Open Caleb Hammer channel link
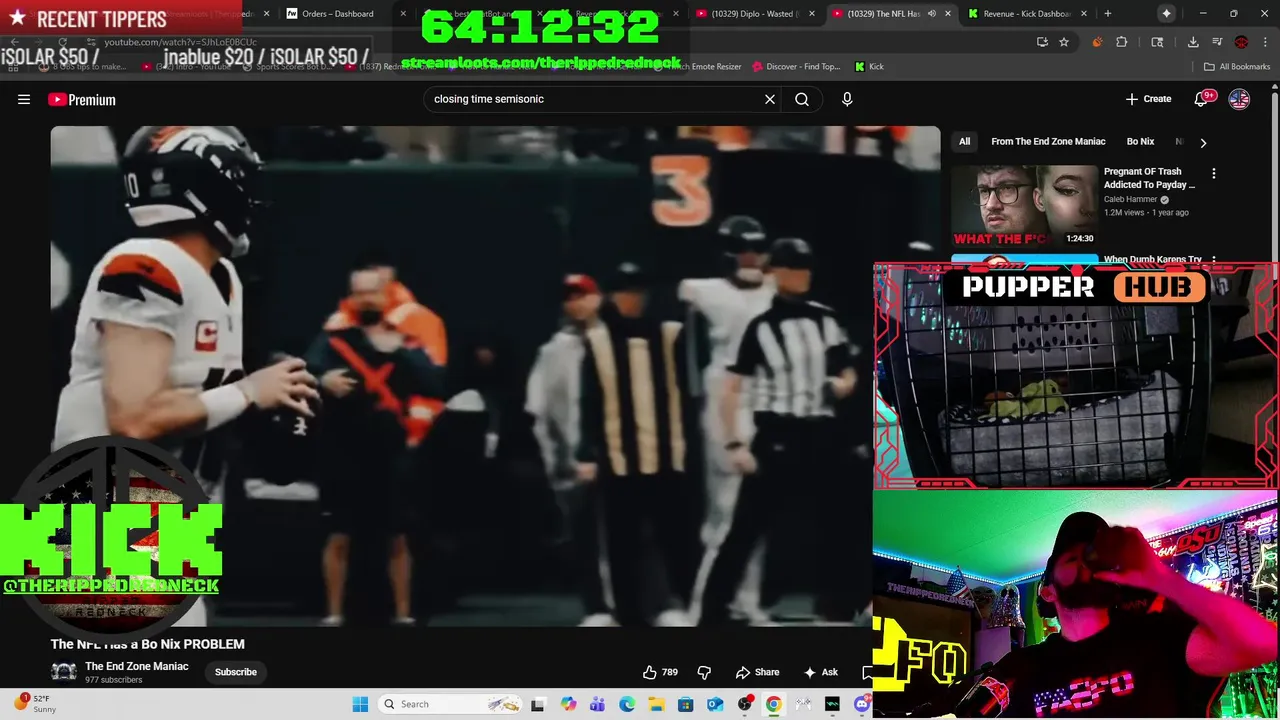The image size is (1280, 720). [1130, 199]
